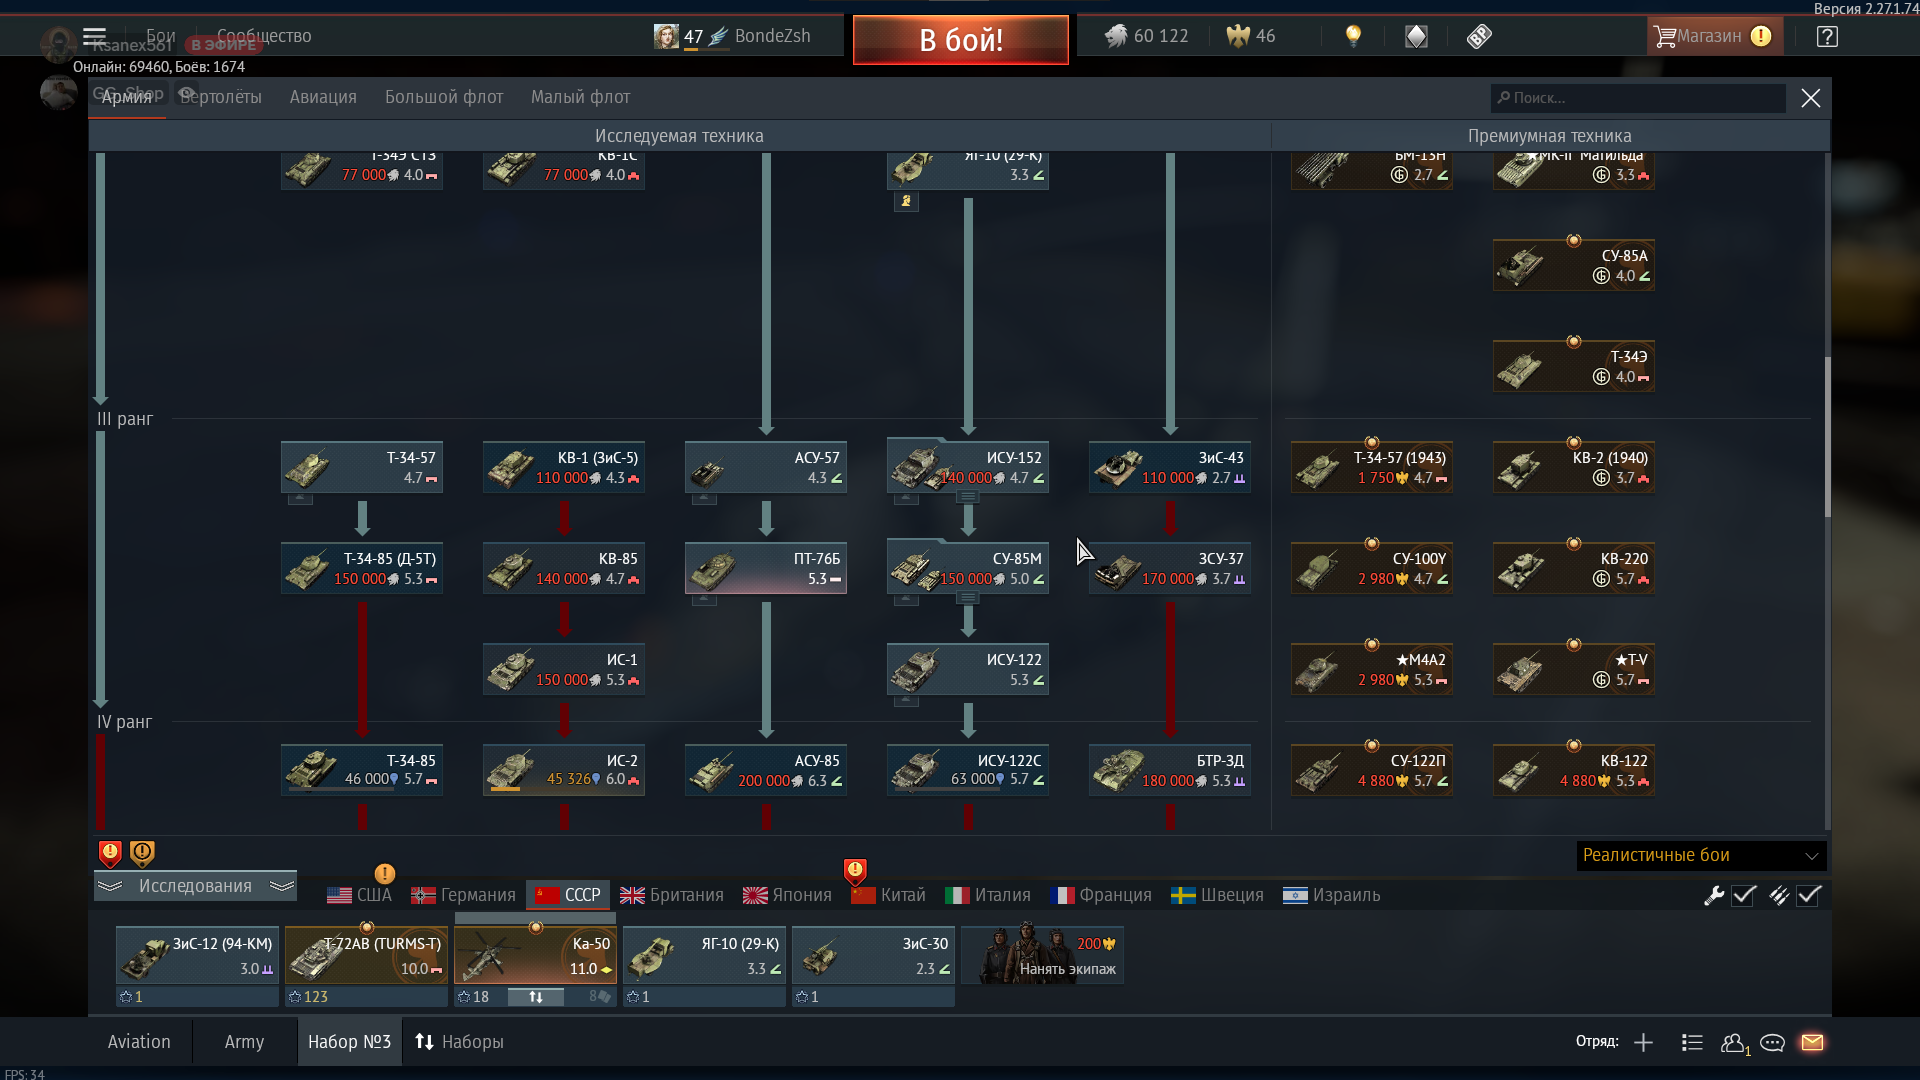This screenshot has width=1920, height=1080.
Task: Click the В бой! battle button
Action: (x=961, y=40)
